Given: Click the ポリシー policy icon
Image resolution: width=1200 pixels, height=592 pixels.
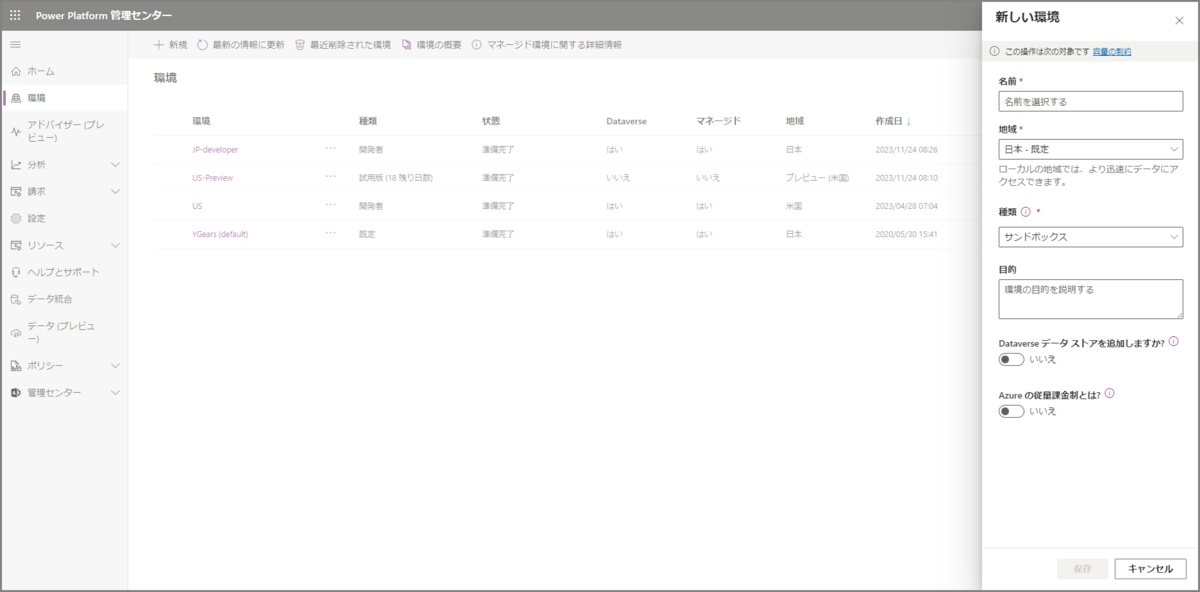Looking at the screenshot, I should pyautogui.click(x=16, y=366).
